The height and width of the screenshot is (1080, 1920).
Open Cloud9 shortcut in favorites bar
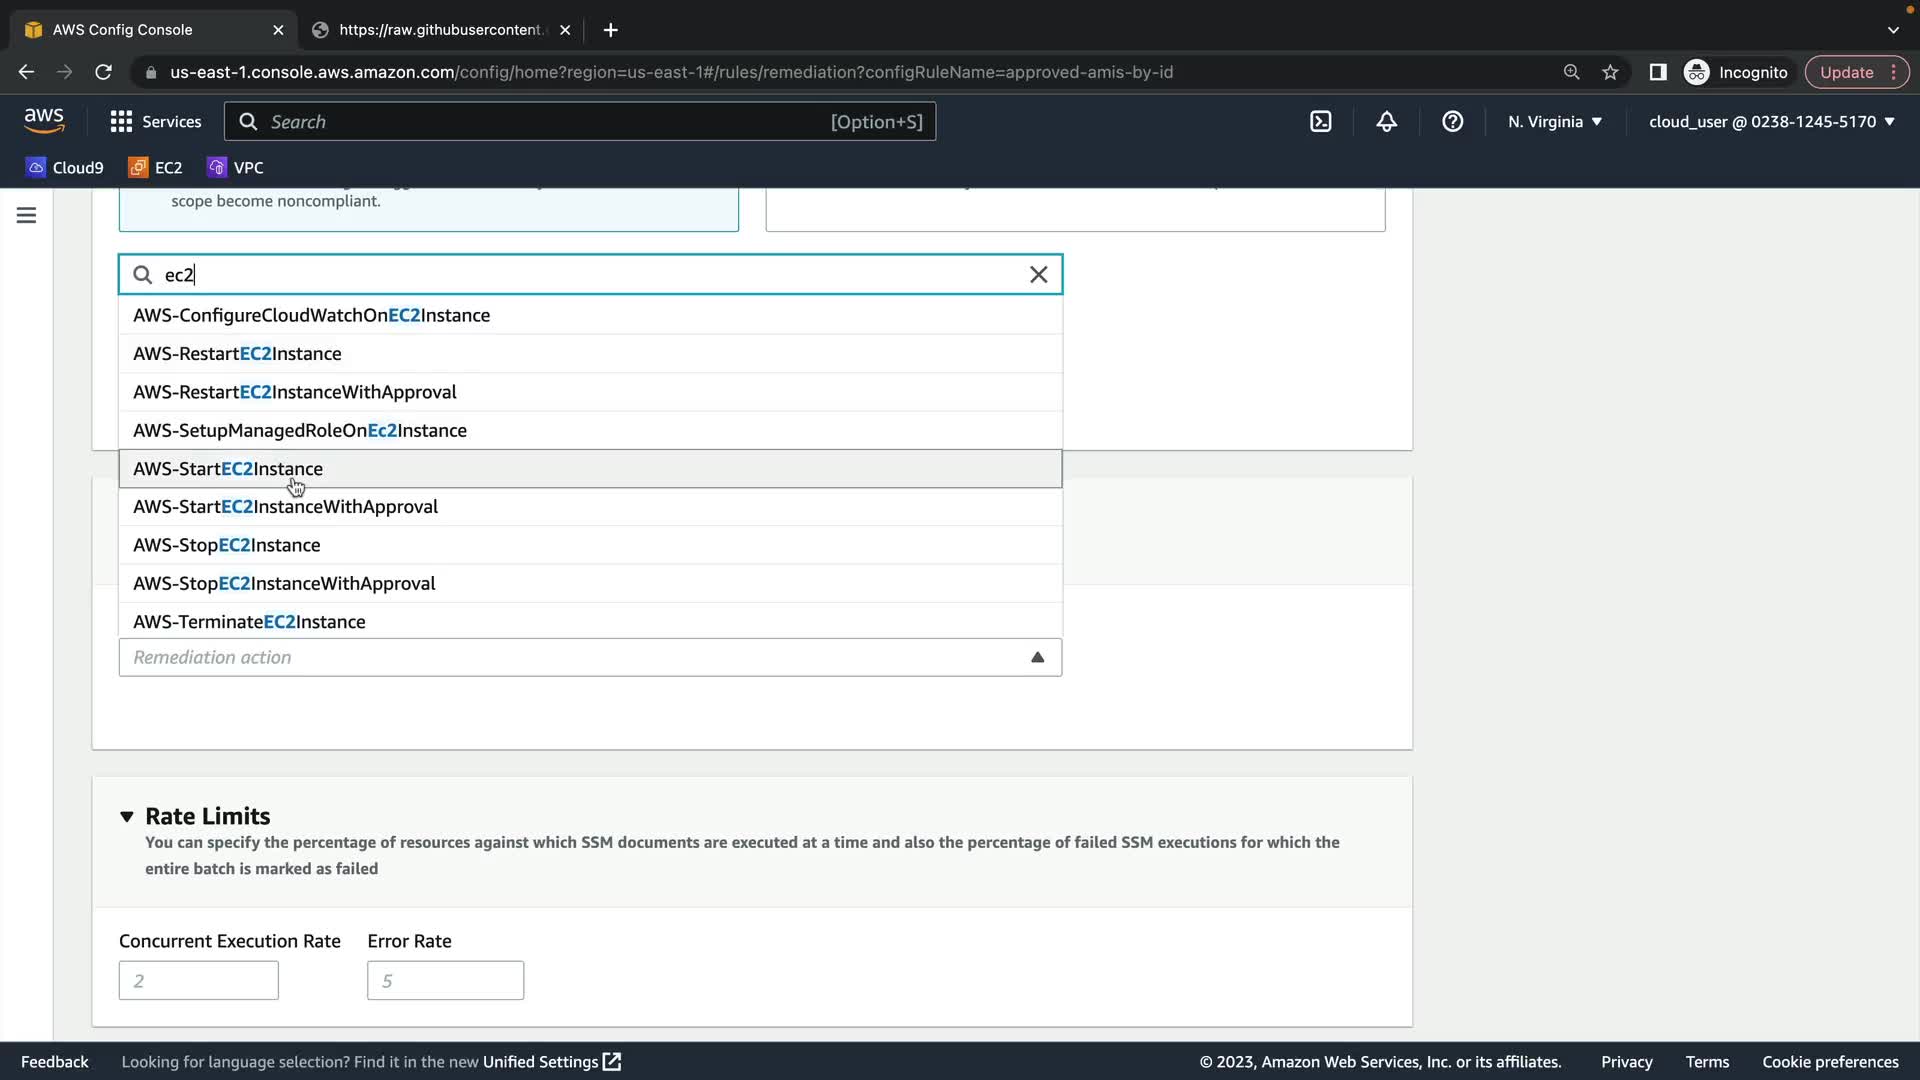click(65, 167)
